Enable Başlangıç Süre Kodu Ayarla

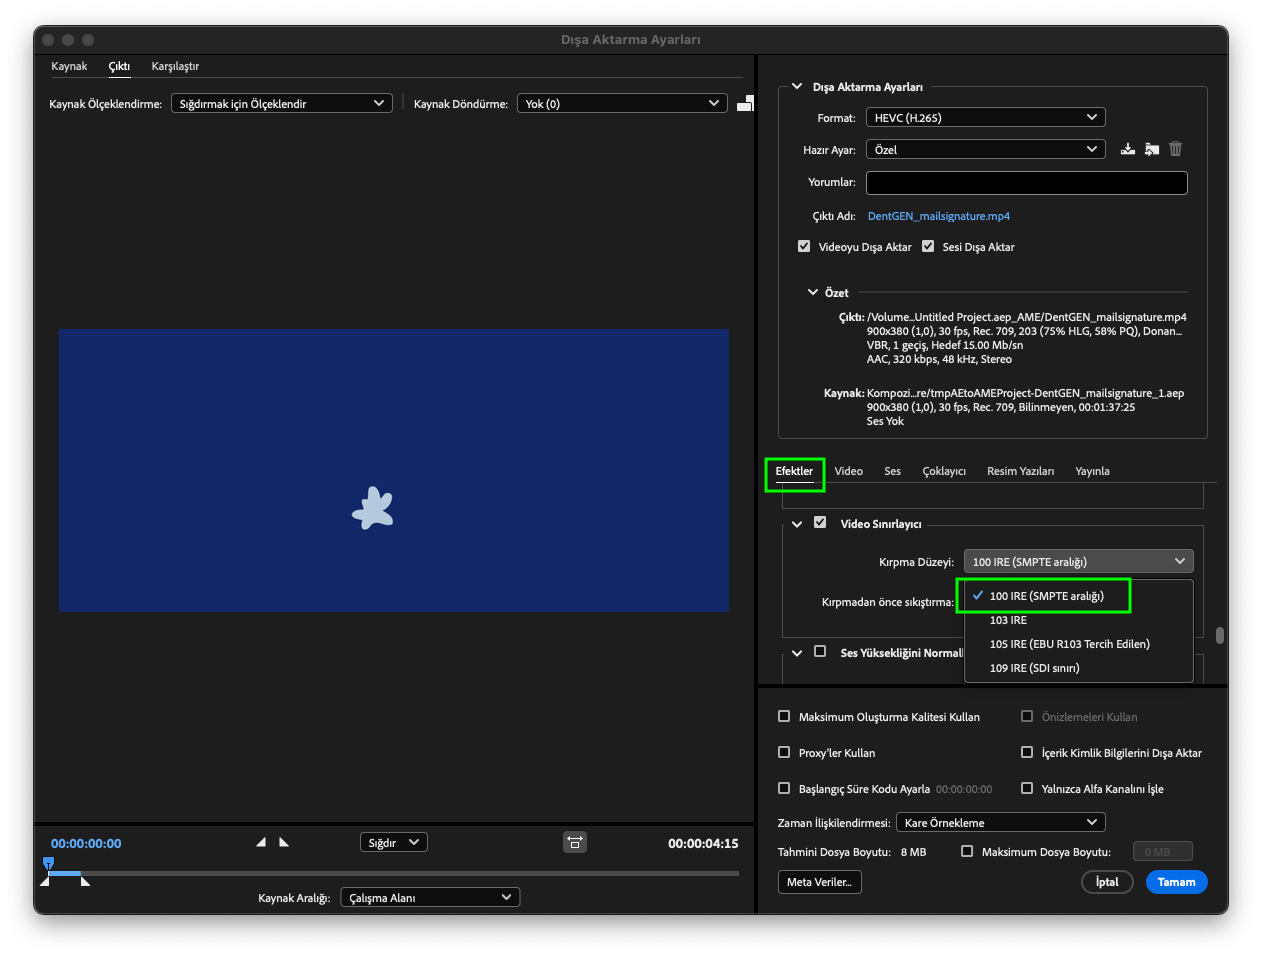tap(784, 788)
